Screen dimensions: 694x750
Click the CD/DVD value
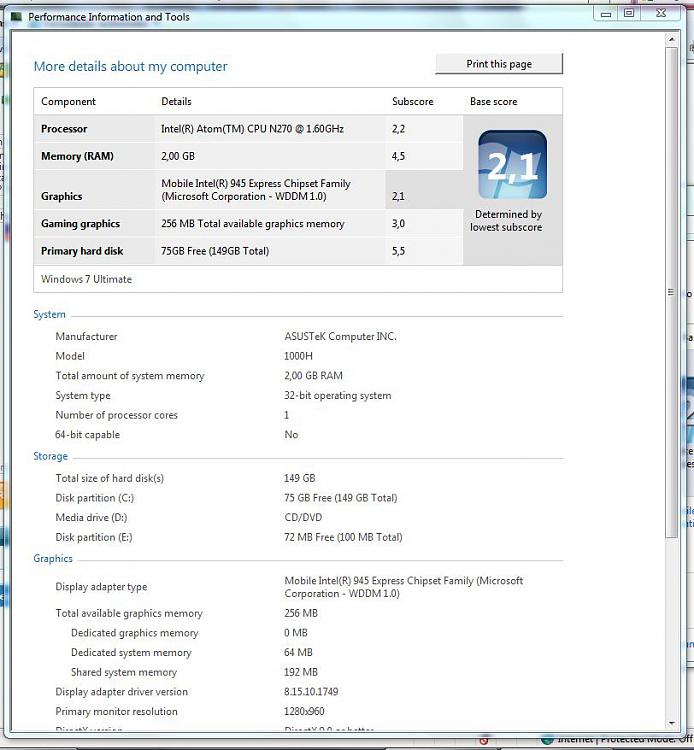click(x=303, y=518)
